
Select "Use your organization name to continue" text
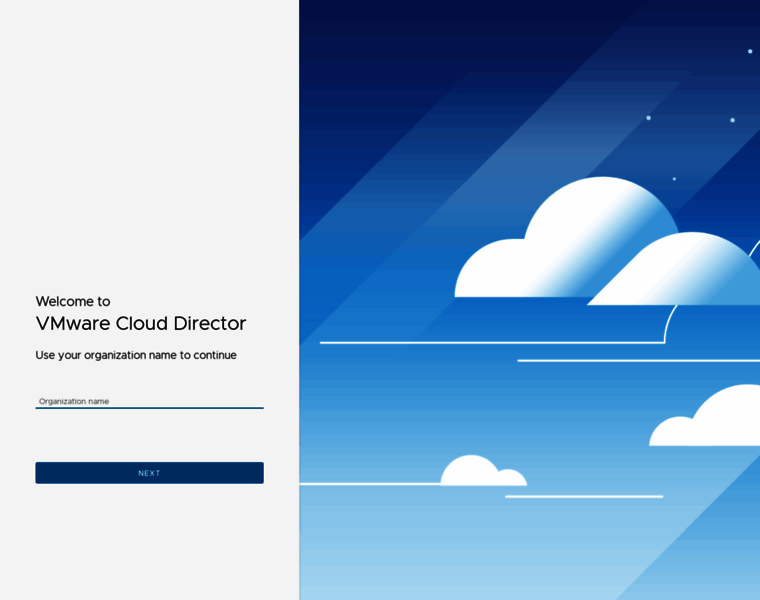[136, 355]
